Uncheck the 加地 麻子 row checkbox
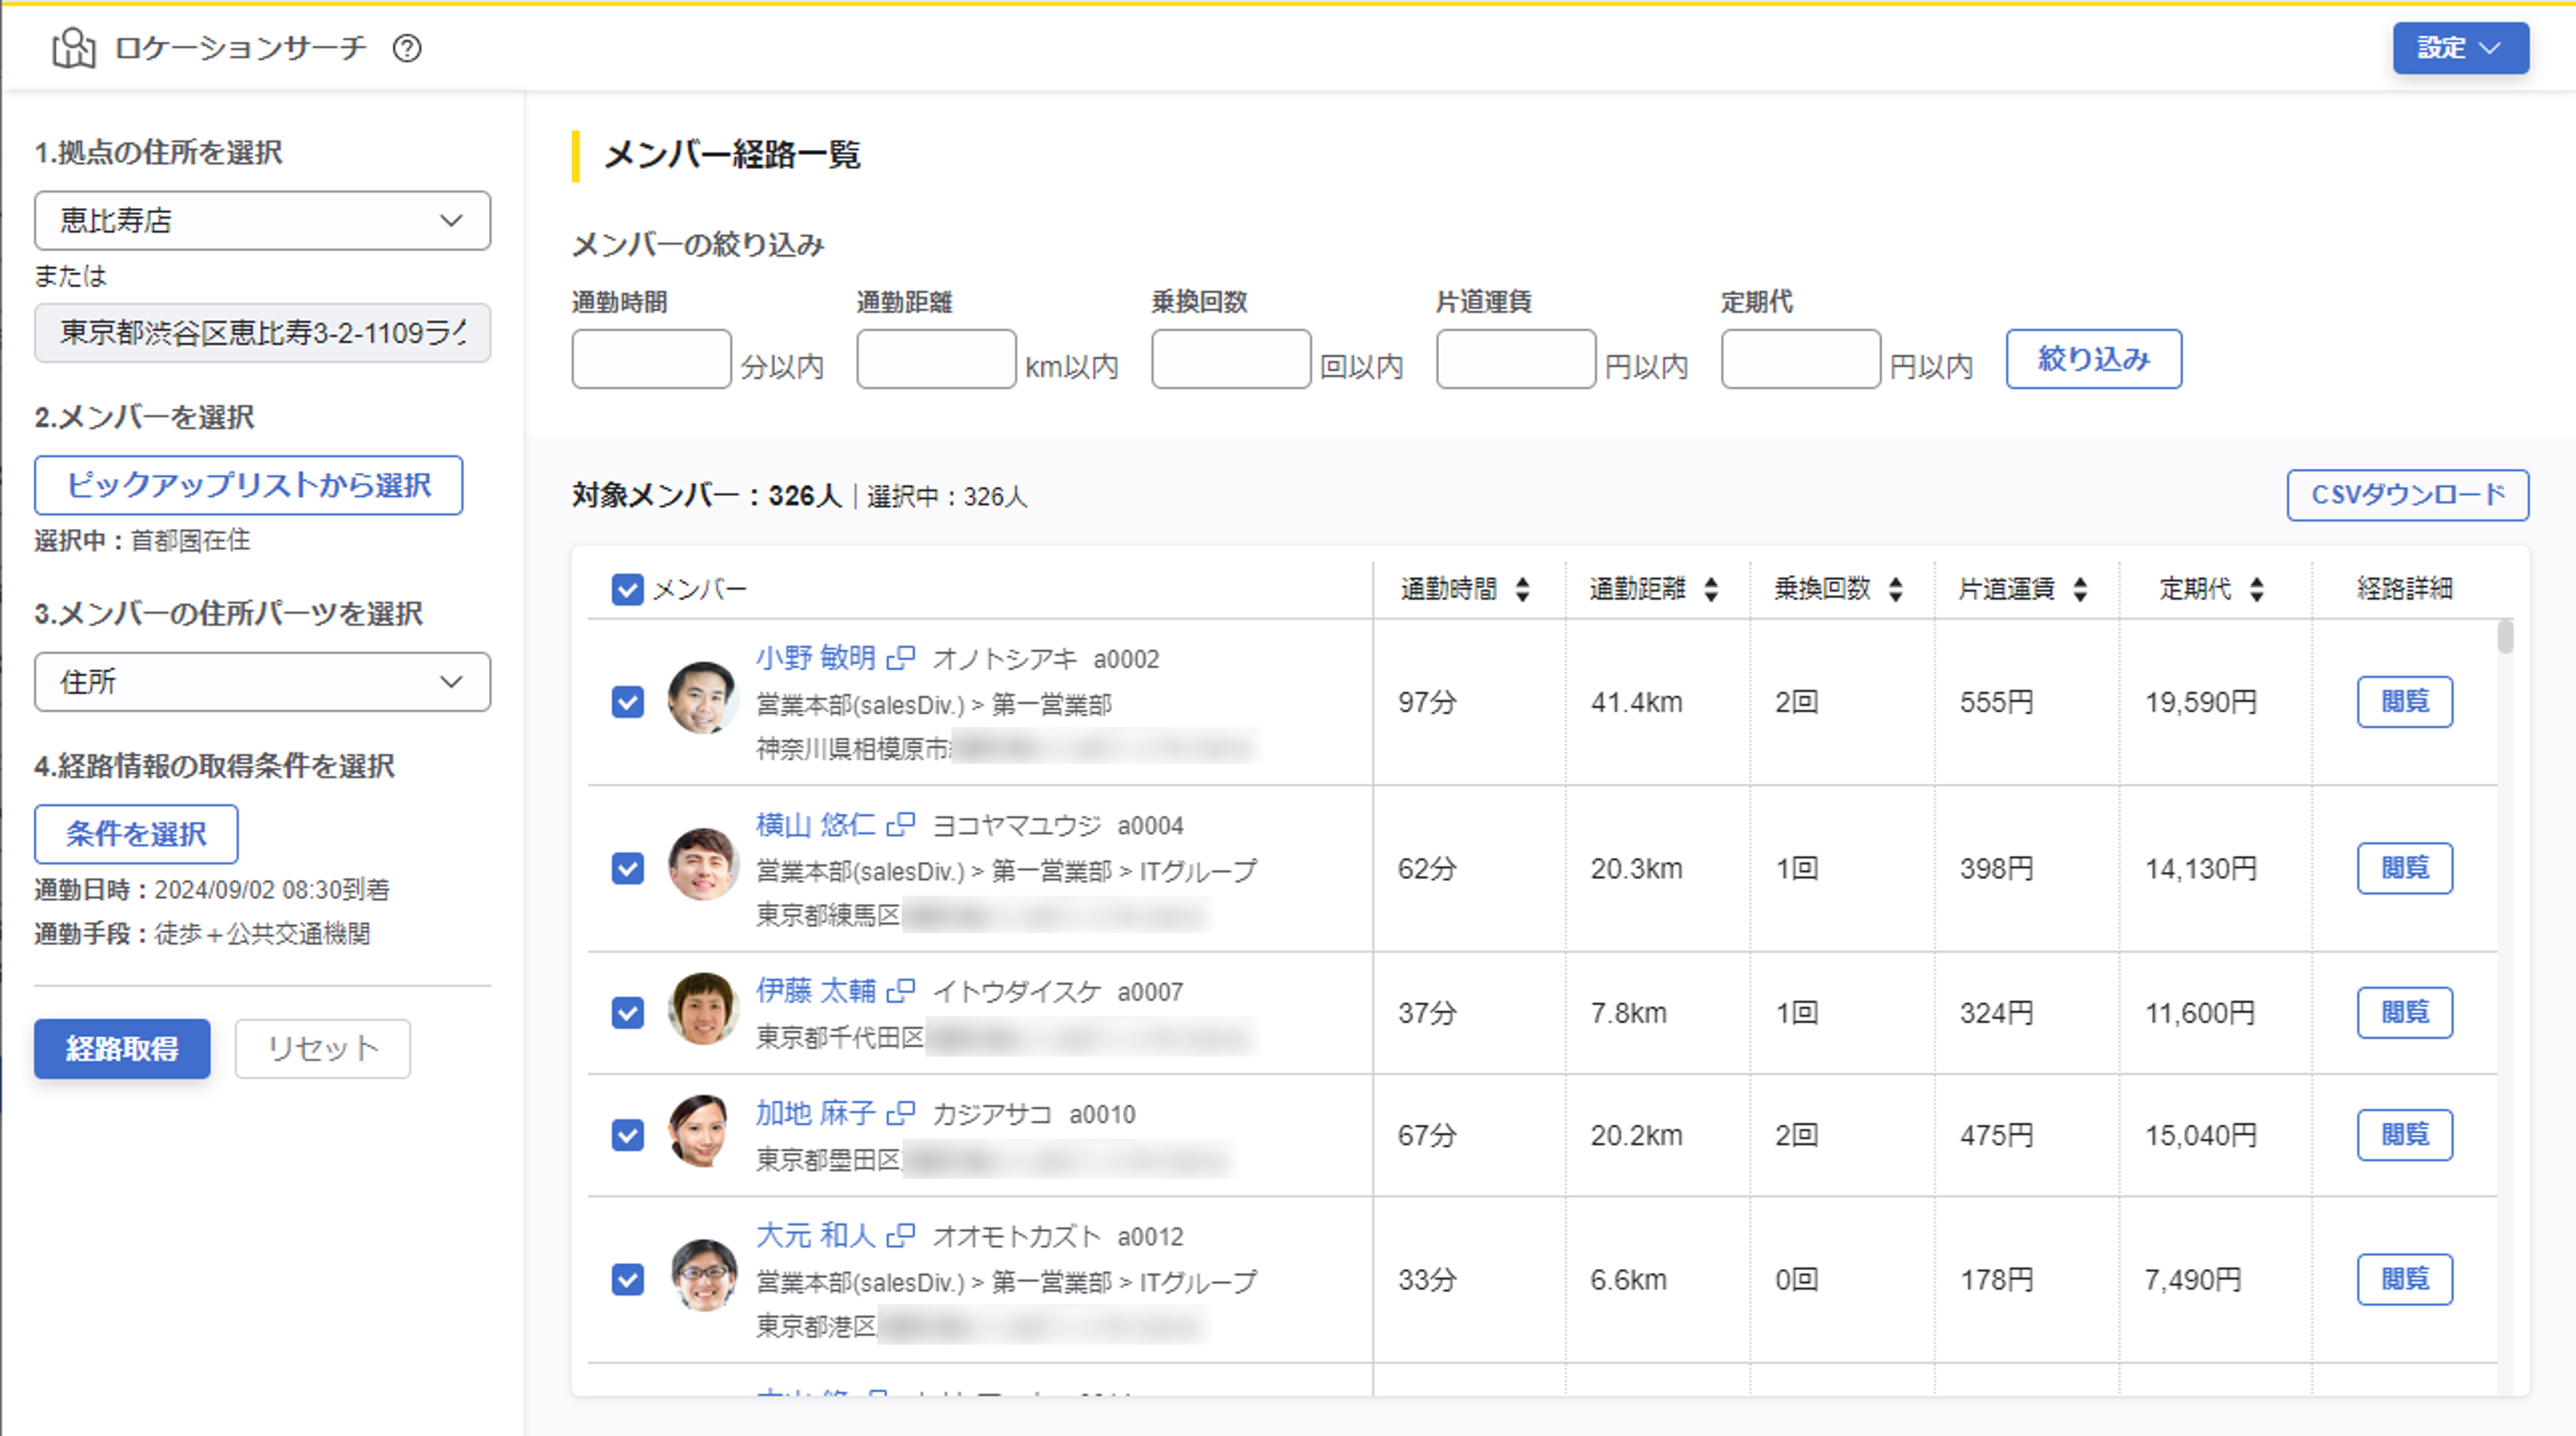This screenshot has width=2576, height=1436. point(627,1135)
